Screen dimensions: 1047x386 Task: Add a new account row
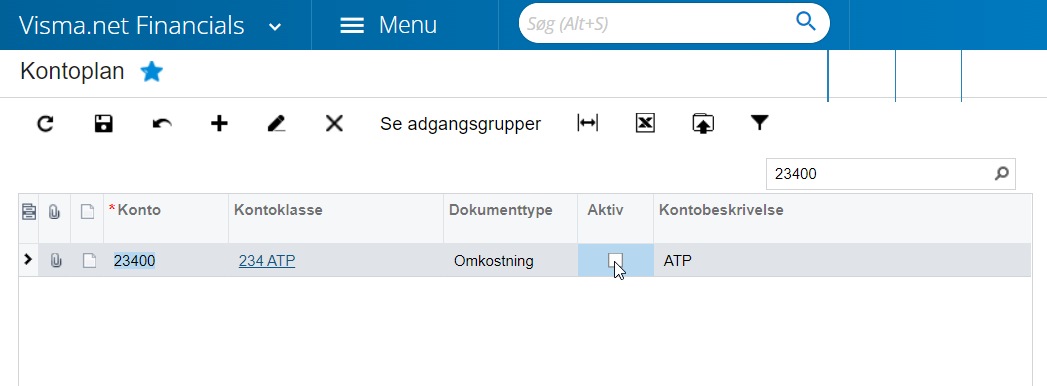(x=219, y=124)
